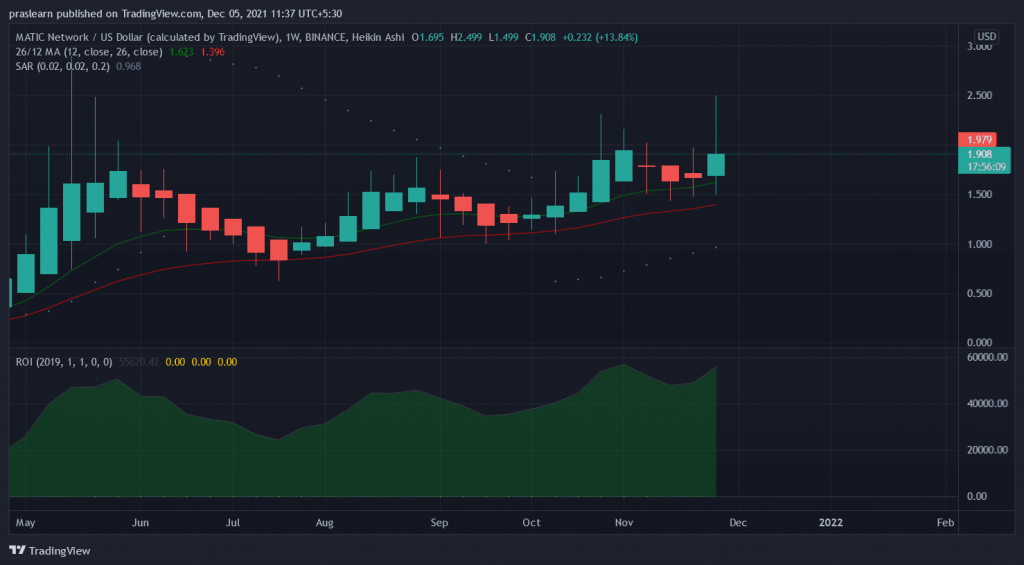Click the 2022 label on time axis

tap(831, 522)
